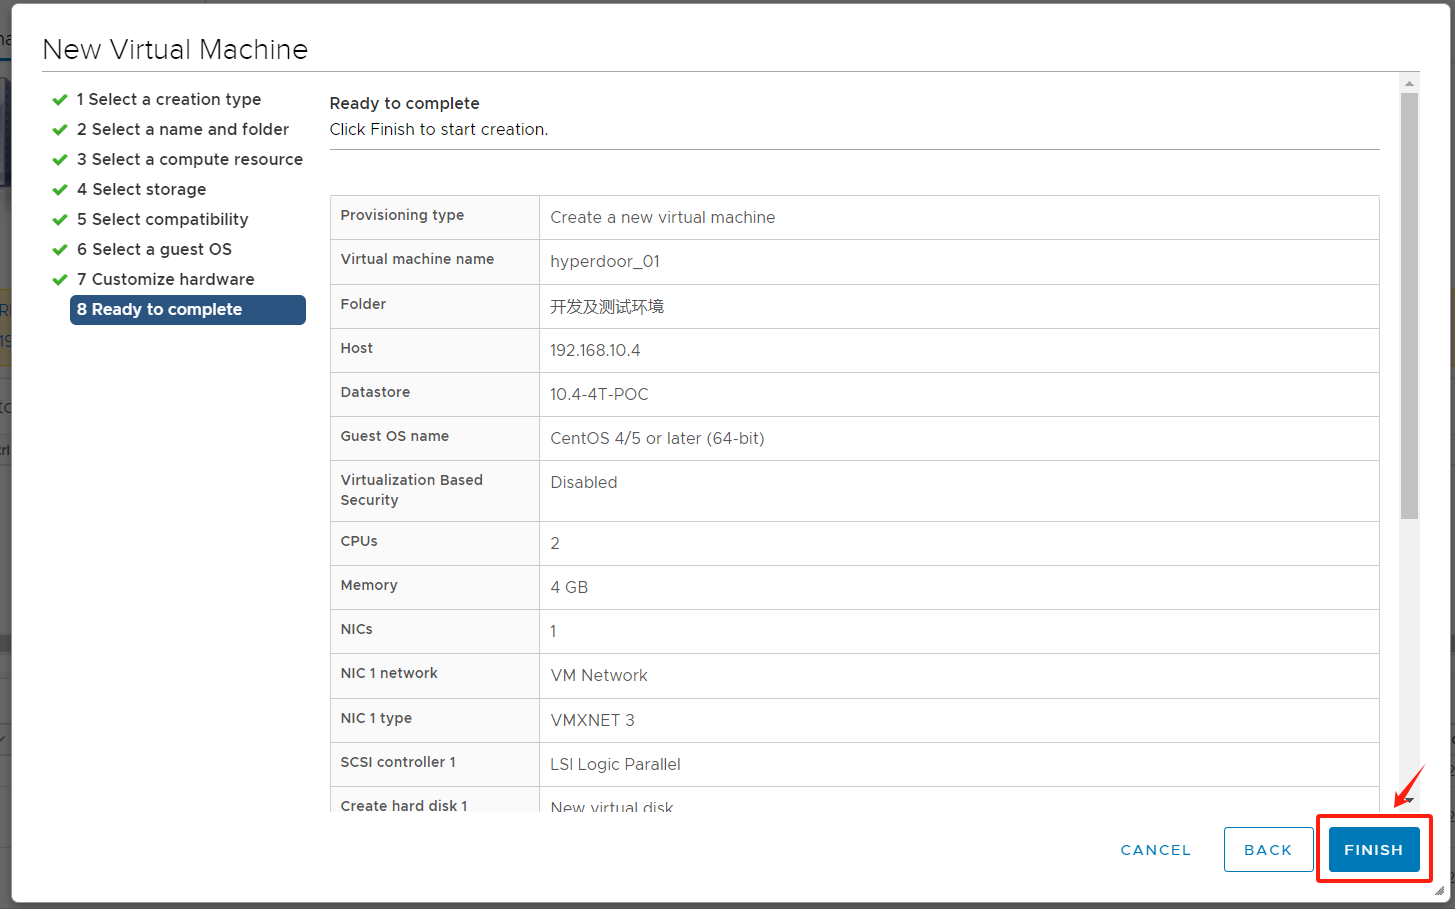
Task: Click the FINISH button
Action: point(1373,850)
